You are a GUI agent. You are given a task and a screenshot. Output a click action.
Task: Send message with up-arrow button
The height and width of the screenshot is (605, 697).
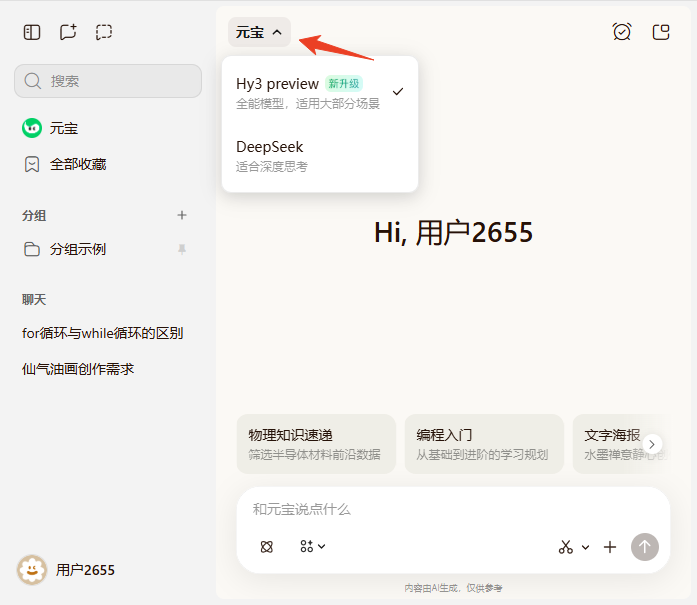645,547
